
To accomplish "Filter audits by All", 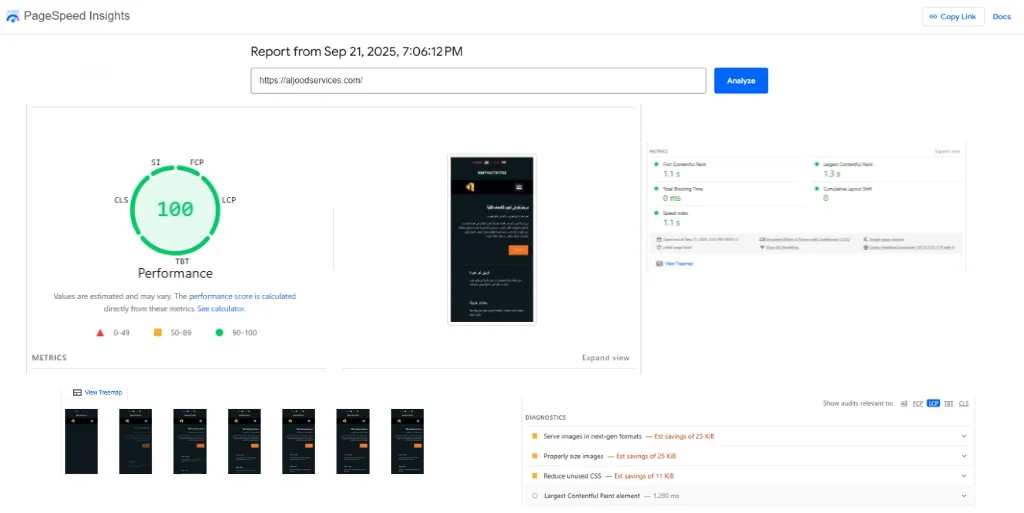I will [x=904, y=404].
